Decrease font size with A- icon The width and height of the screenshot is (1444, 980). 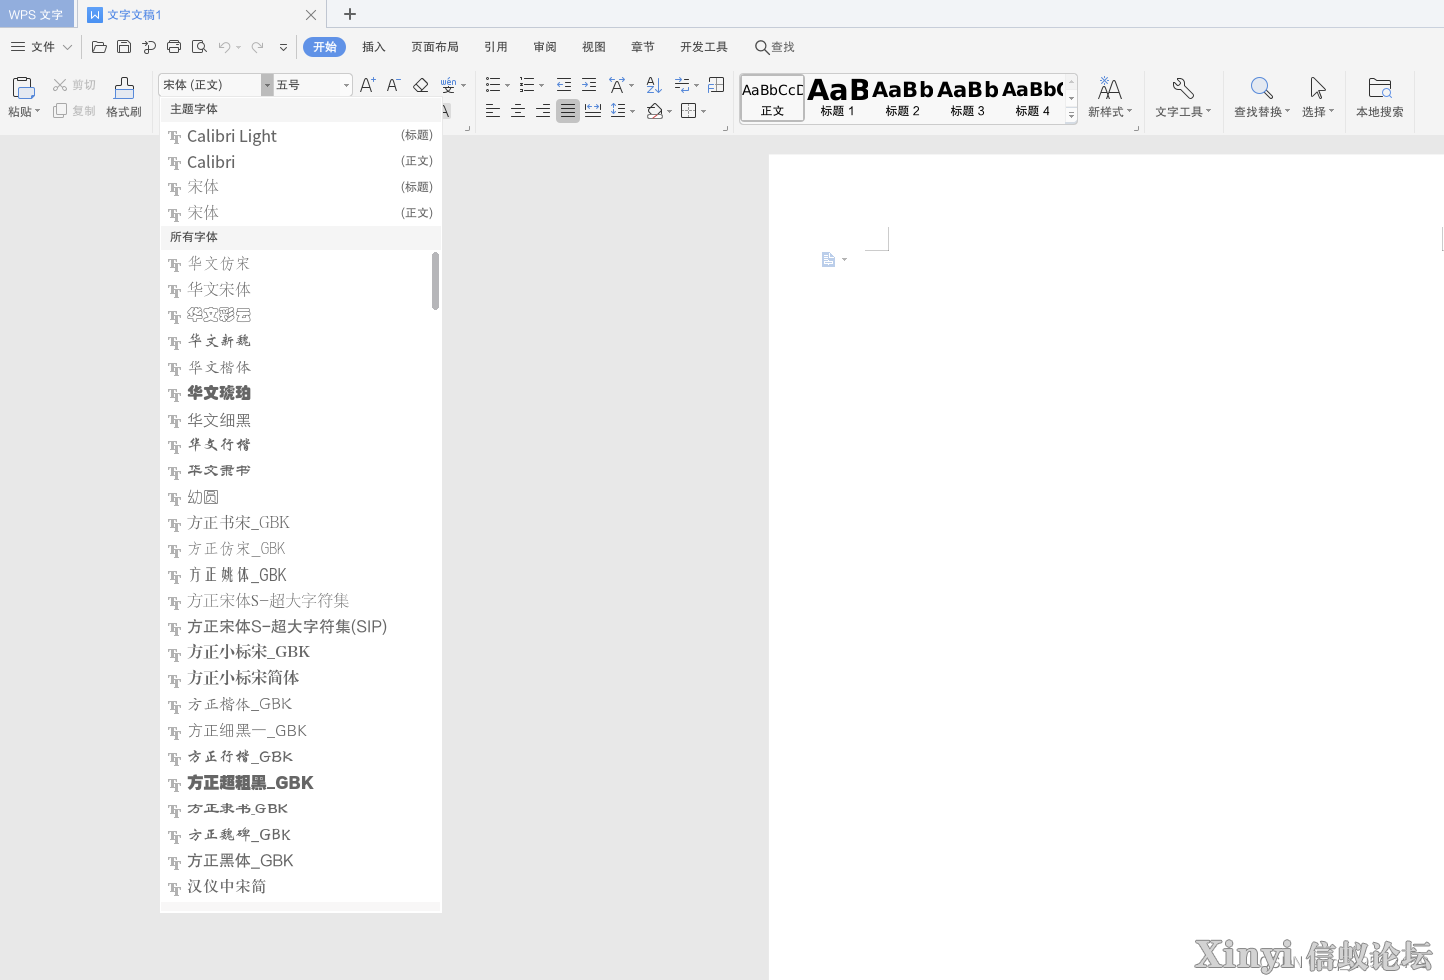394,85
